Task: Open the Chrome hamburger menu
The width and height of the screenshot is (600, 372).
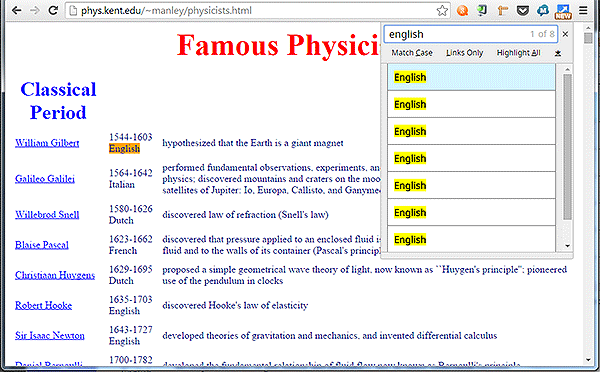Action: click(583, 10)
